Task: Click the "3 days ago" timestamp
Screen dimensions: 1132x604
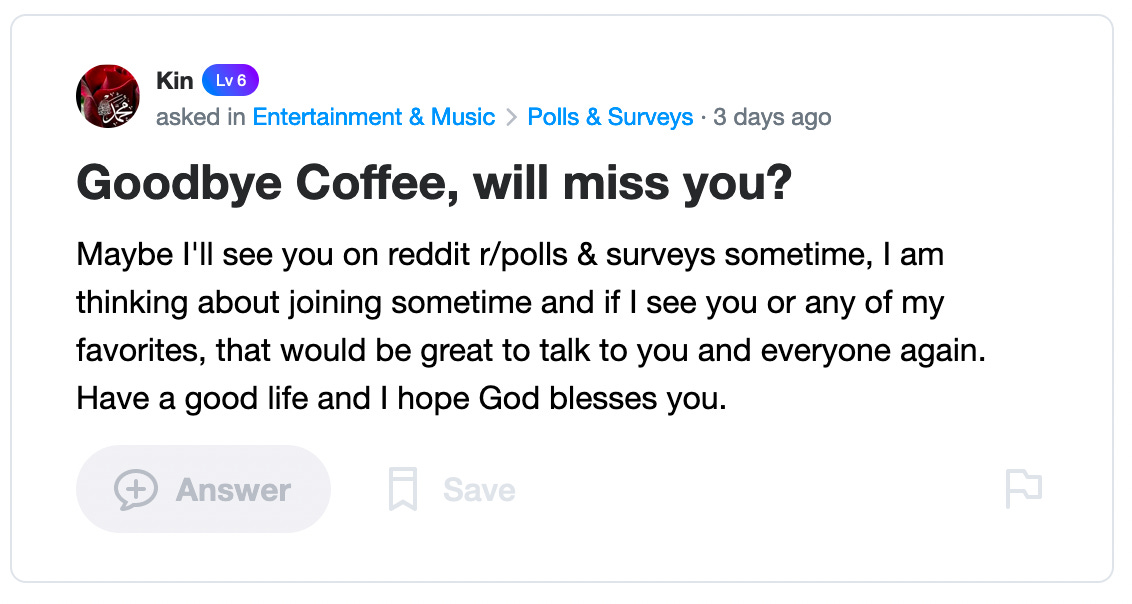Action: point(772,117)
